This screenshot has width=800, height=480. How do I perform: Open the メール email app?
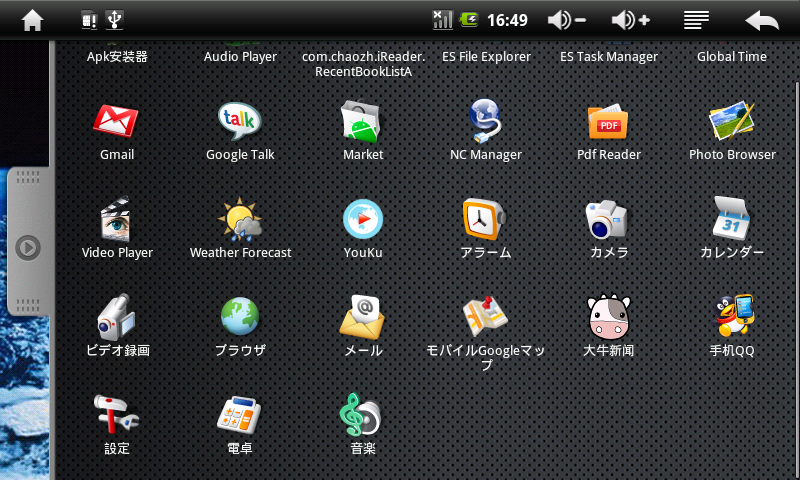(x=362, y=317)
